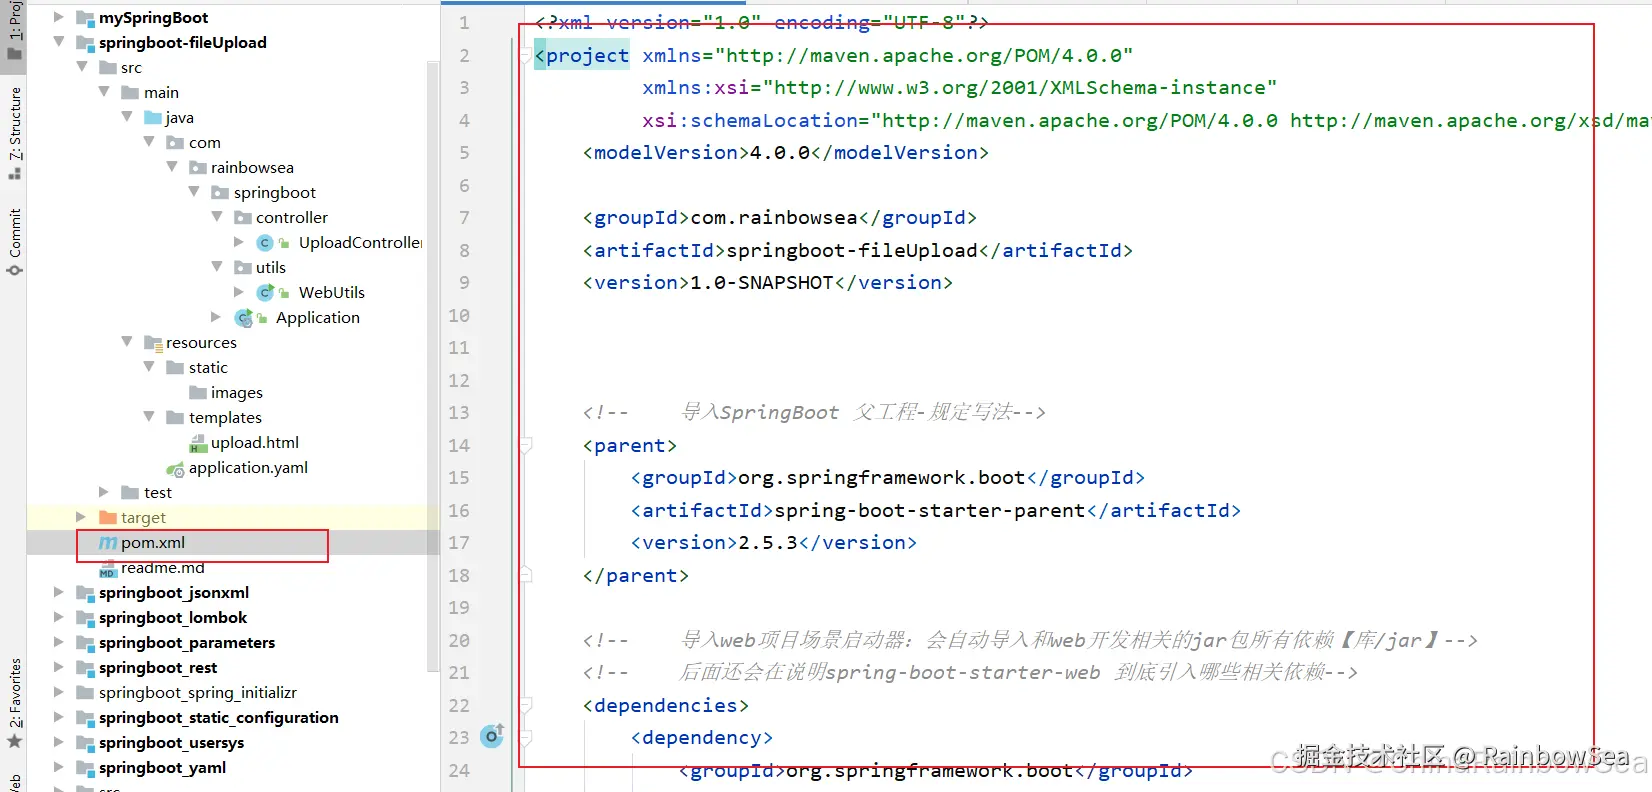Click the XMLSchema-instance URL on line 3
The width and height of the screenshot is (1652, 792).
1020,87
